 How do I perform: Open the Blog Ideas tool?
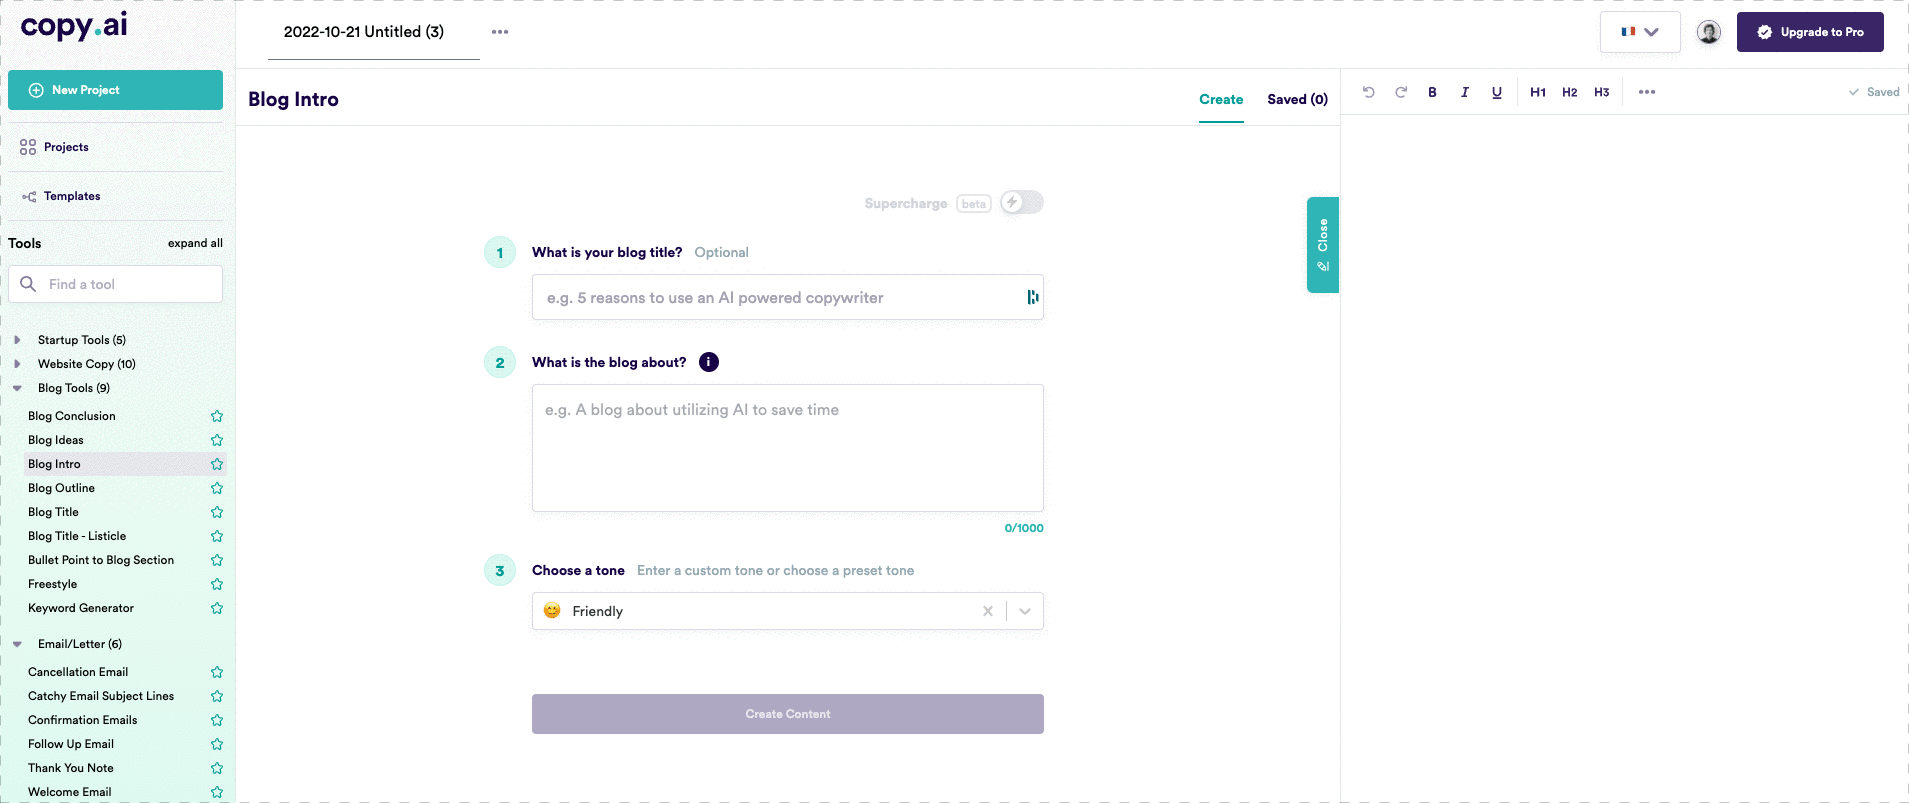56,440
